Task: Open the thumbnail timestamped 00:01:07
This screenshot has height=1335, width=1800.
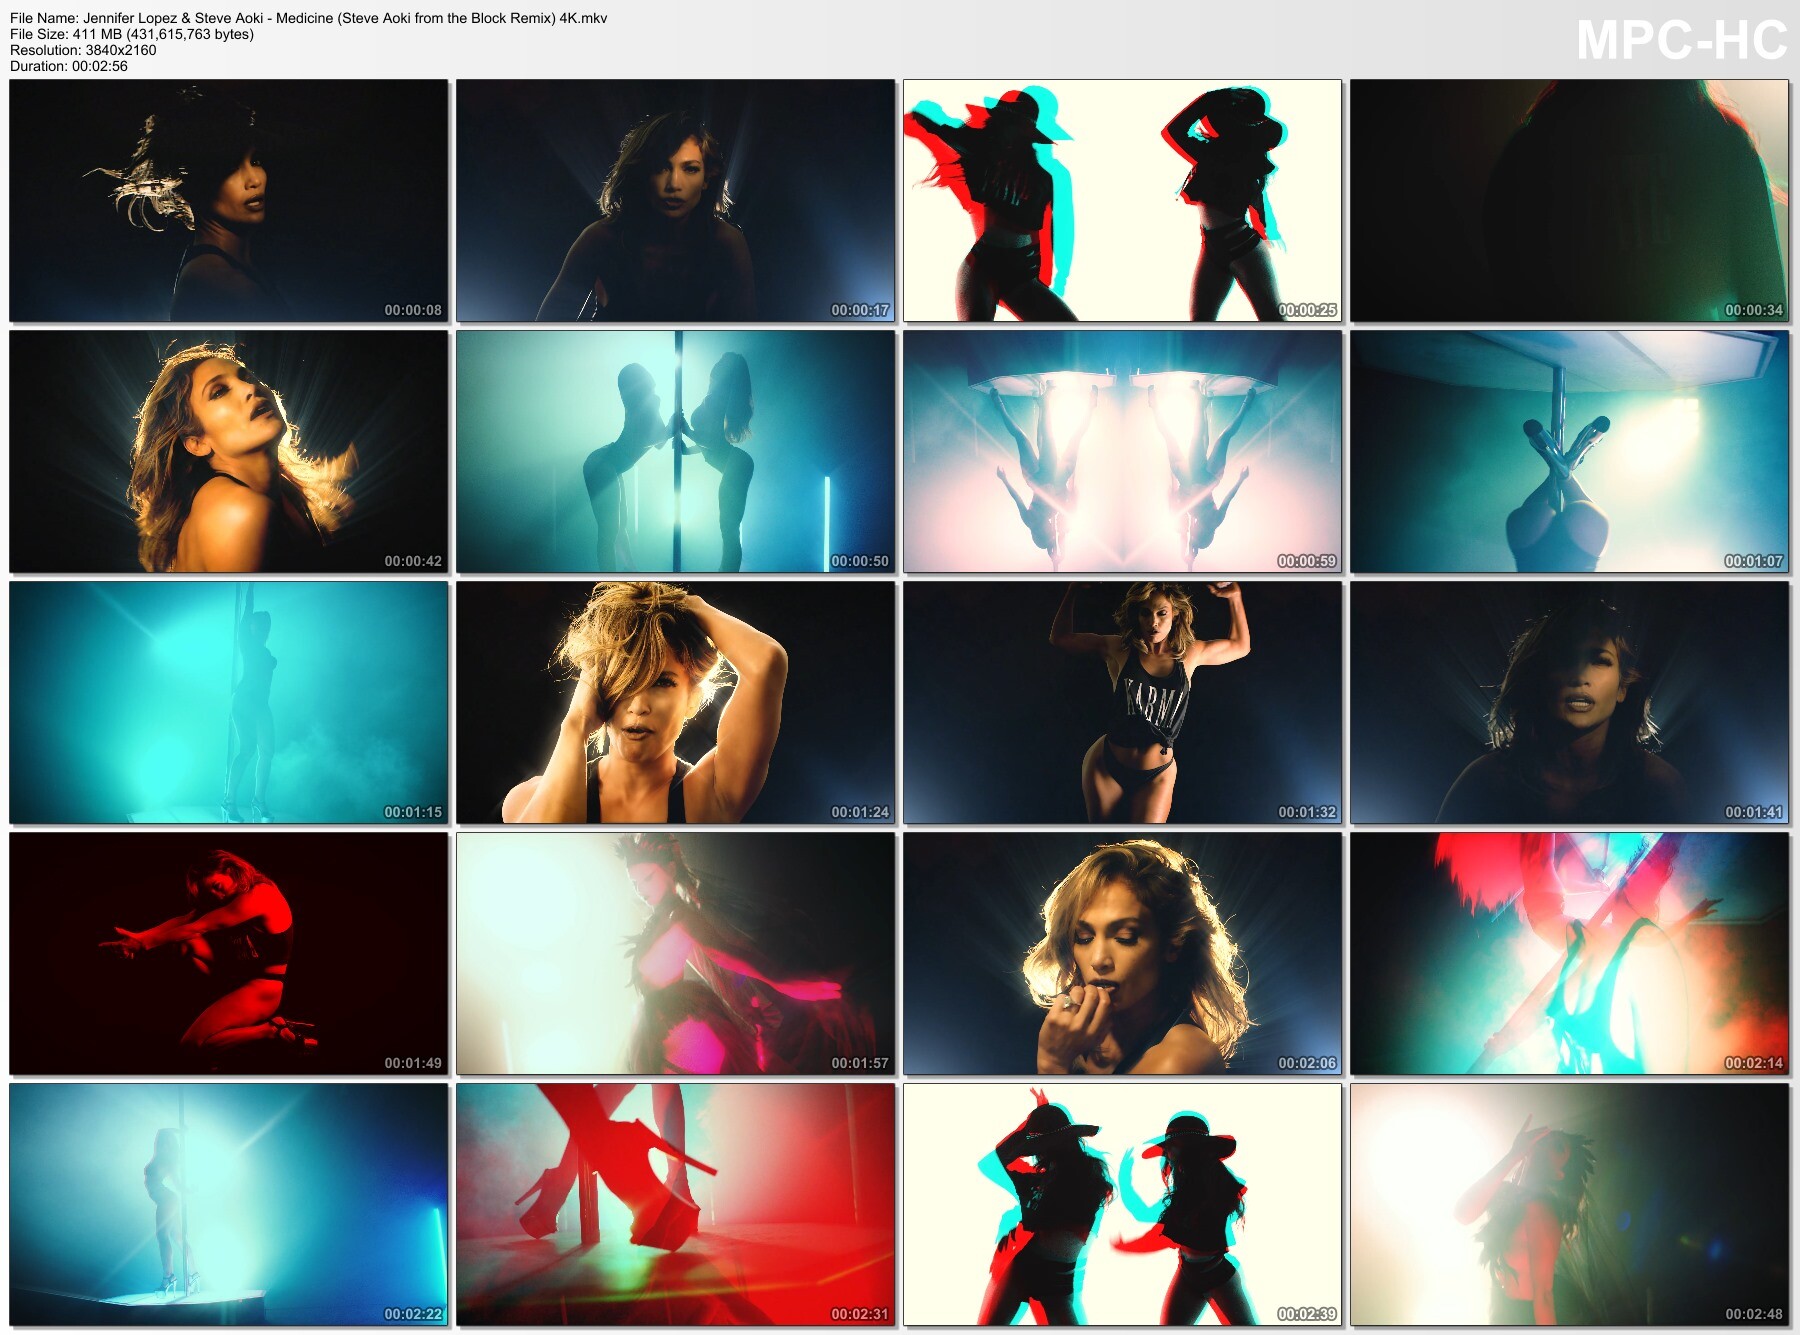Action: click(x=1569, y=452)
